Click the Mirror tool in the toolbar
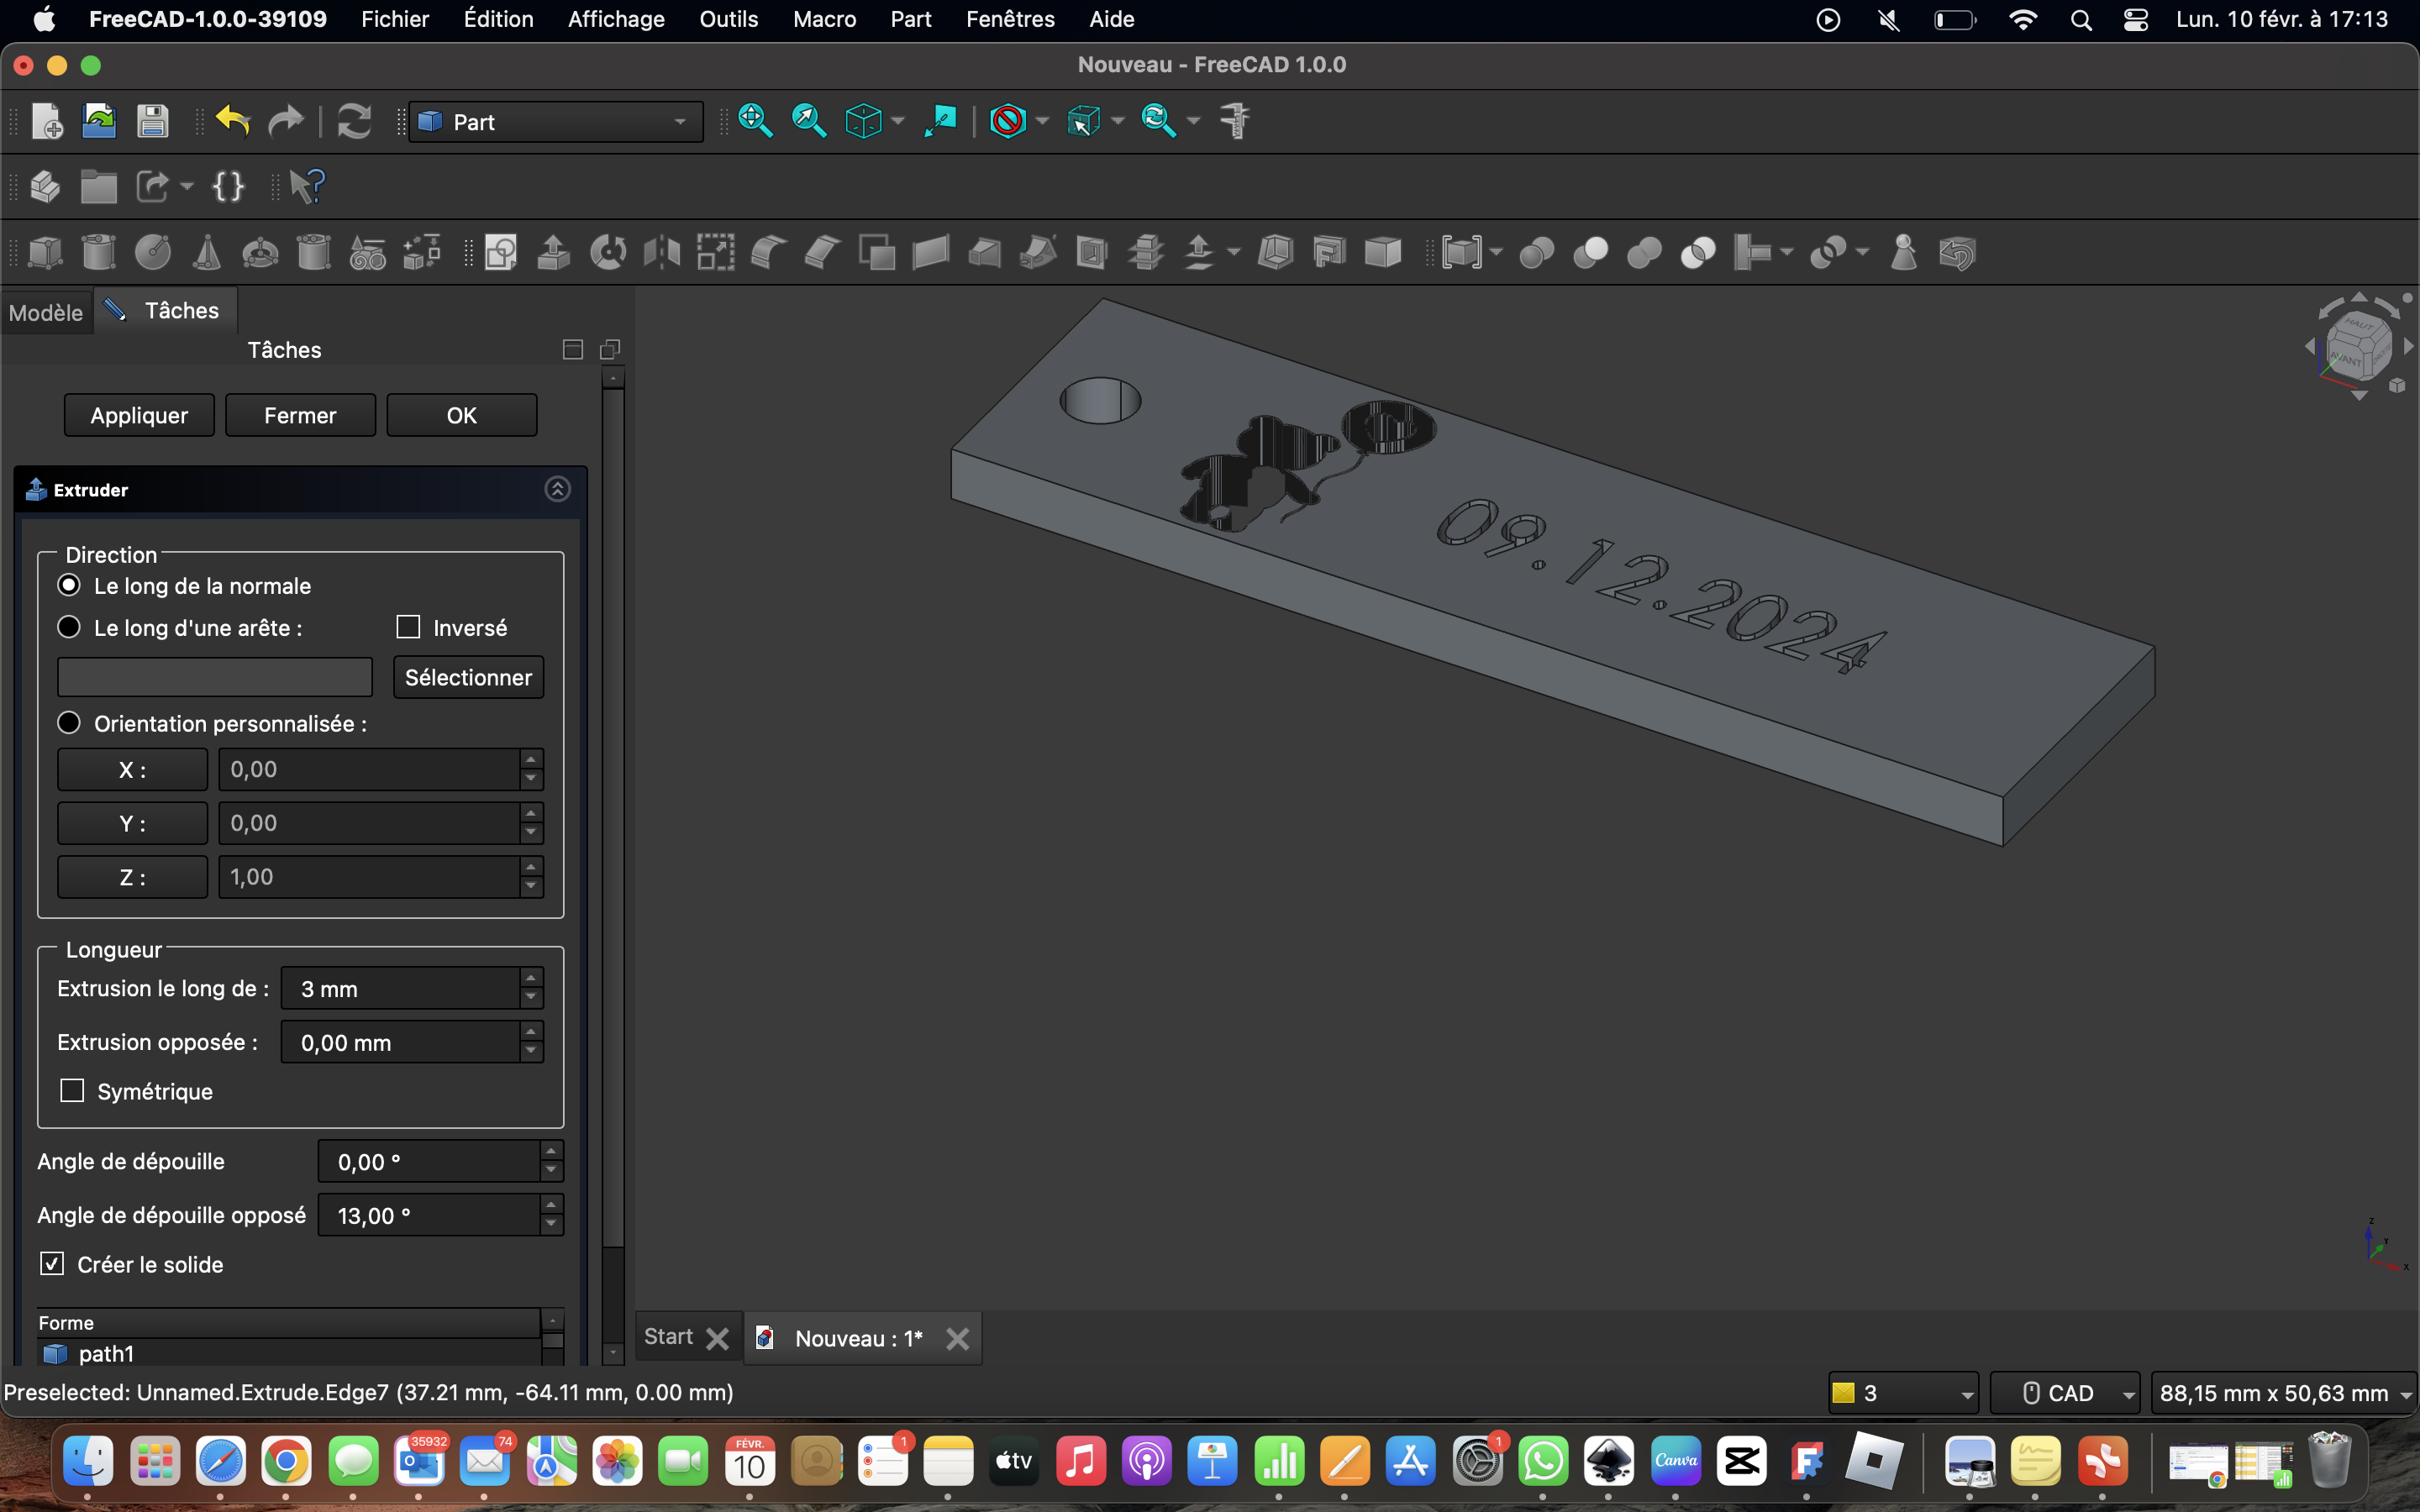 click(662, 252)
